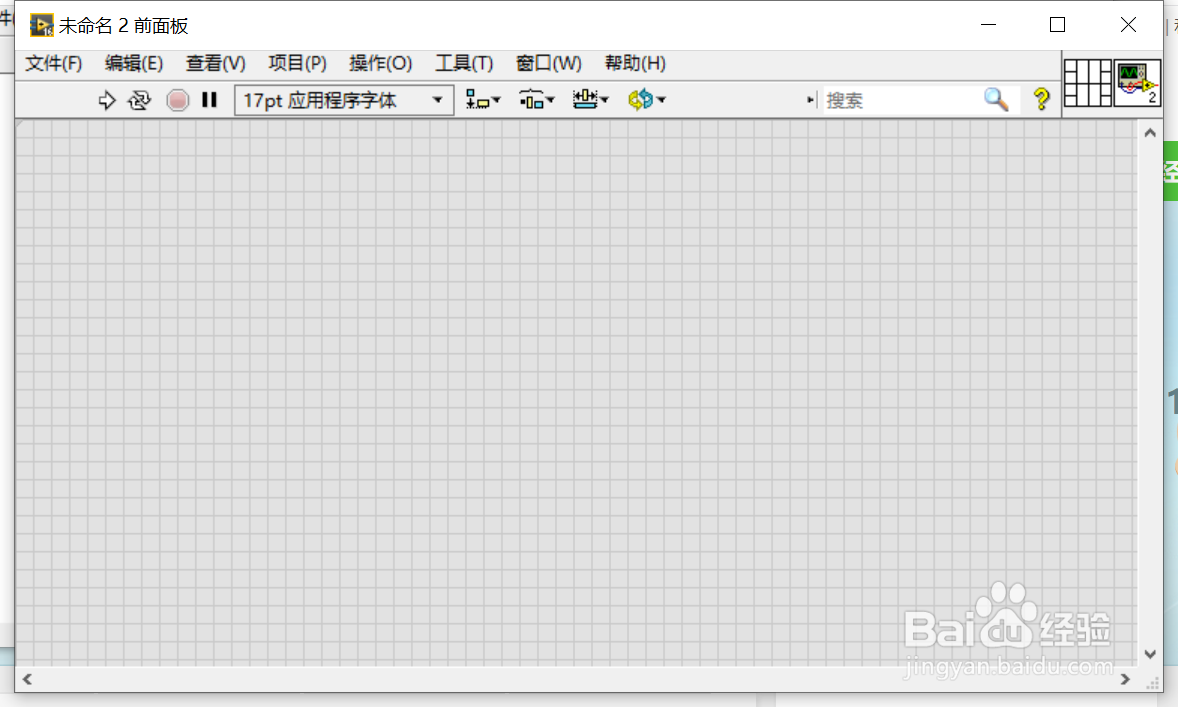Open the 工具(T) menu
The height and width of the screenshot is (707, 1178).
click(464, 63)
